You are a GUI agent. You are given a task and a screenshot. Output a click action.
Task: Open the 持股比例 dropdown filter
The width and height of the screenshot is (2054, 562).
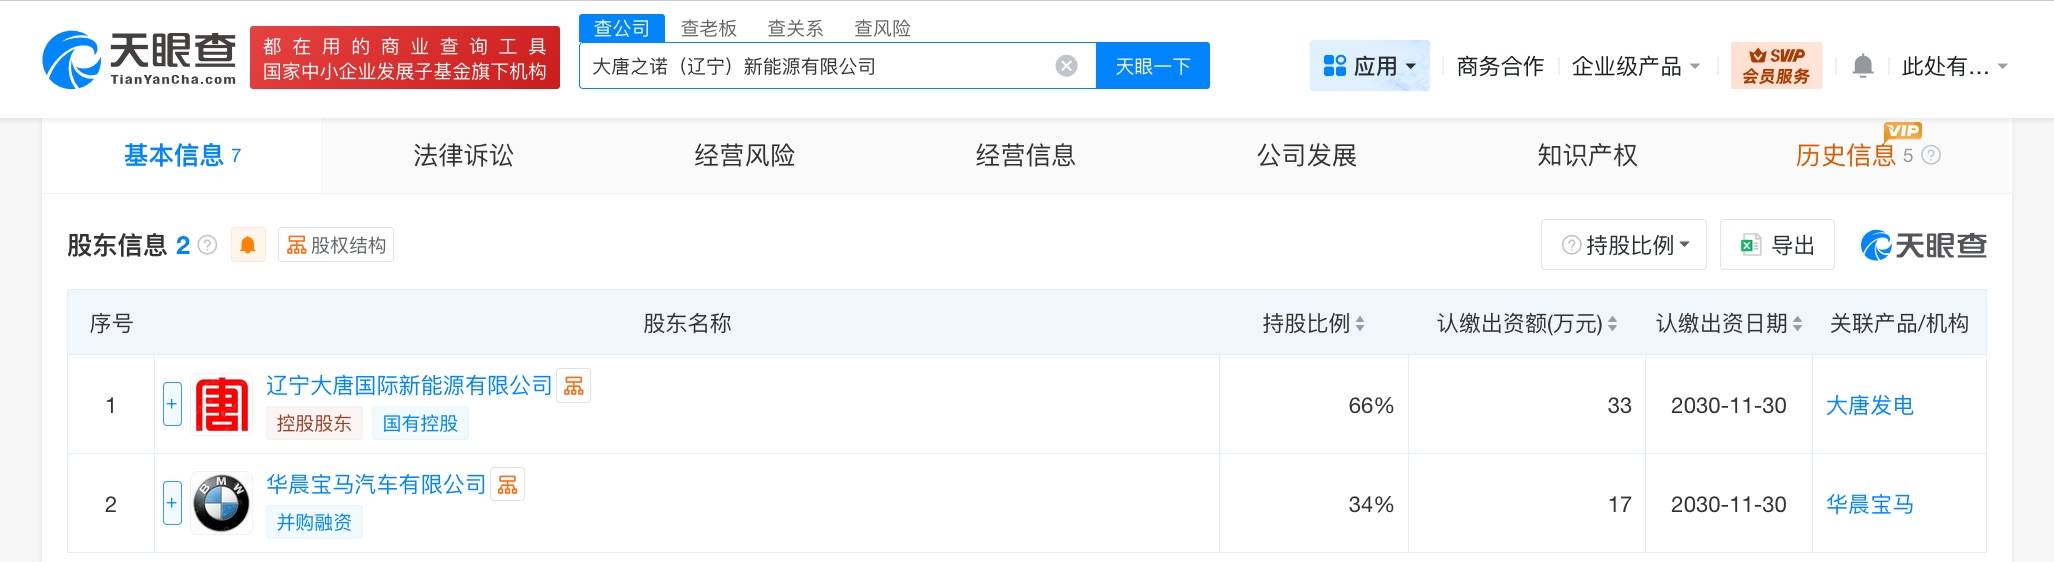coord(1626,245)
